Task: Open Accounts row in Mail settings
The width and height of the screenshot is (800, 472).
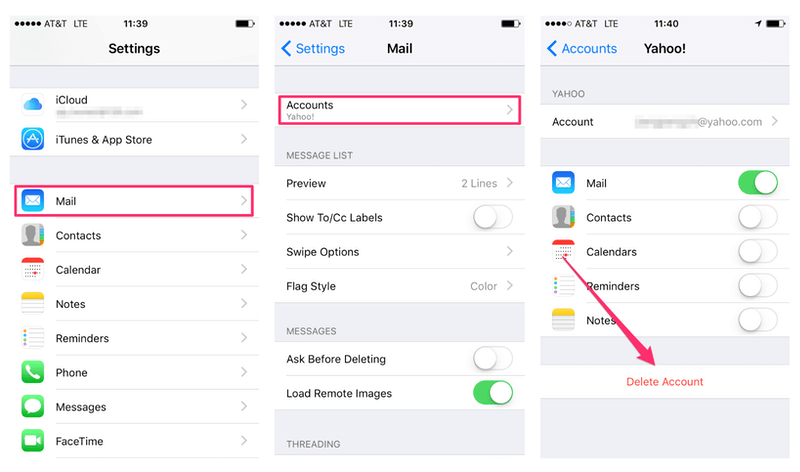Action: tap(399, 110)
